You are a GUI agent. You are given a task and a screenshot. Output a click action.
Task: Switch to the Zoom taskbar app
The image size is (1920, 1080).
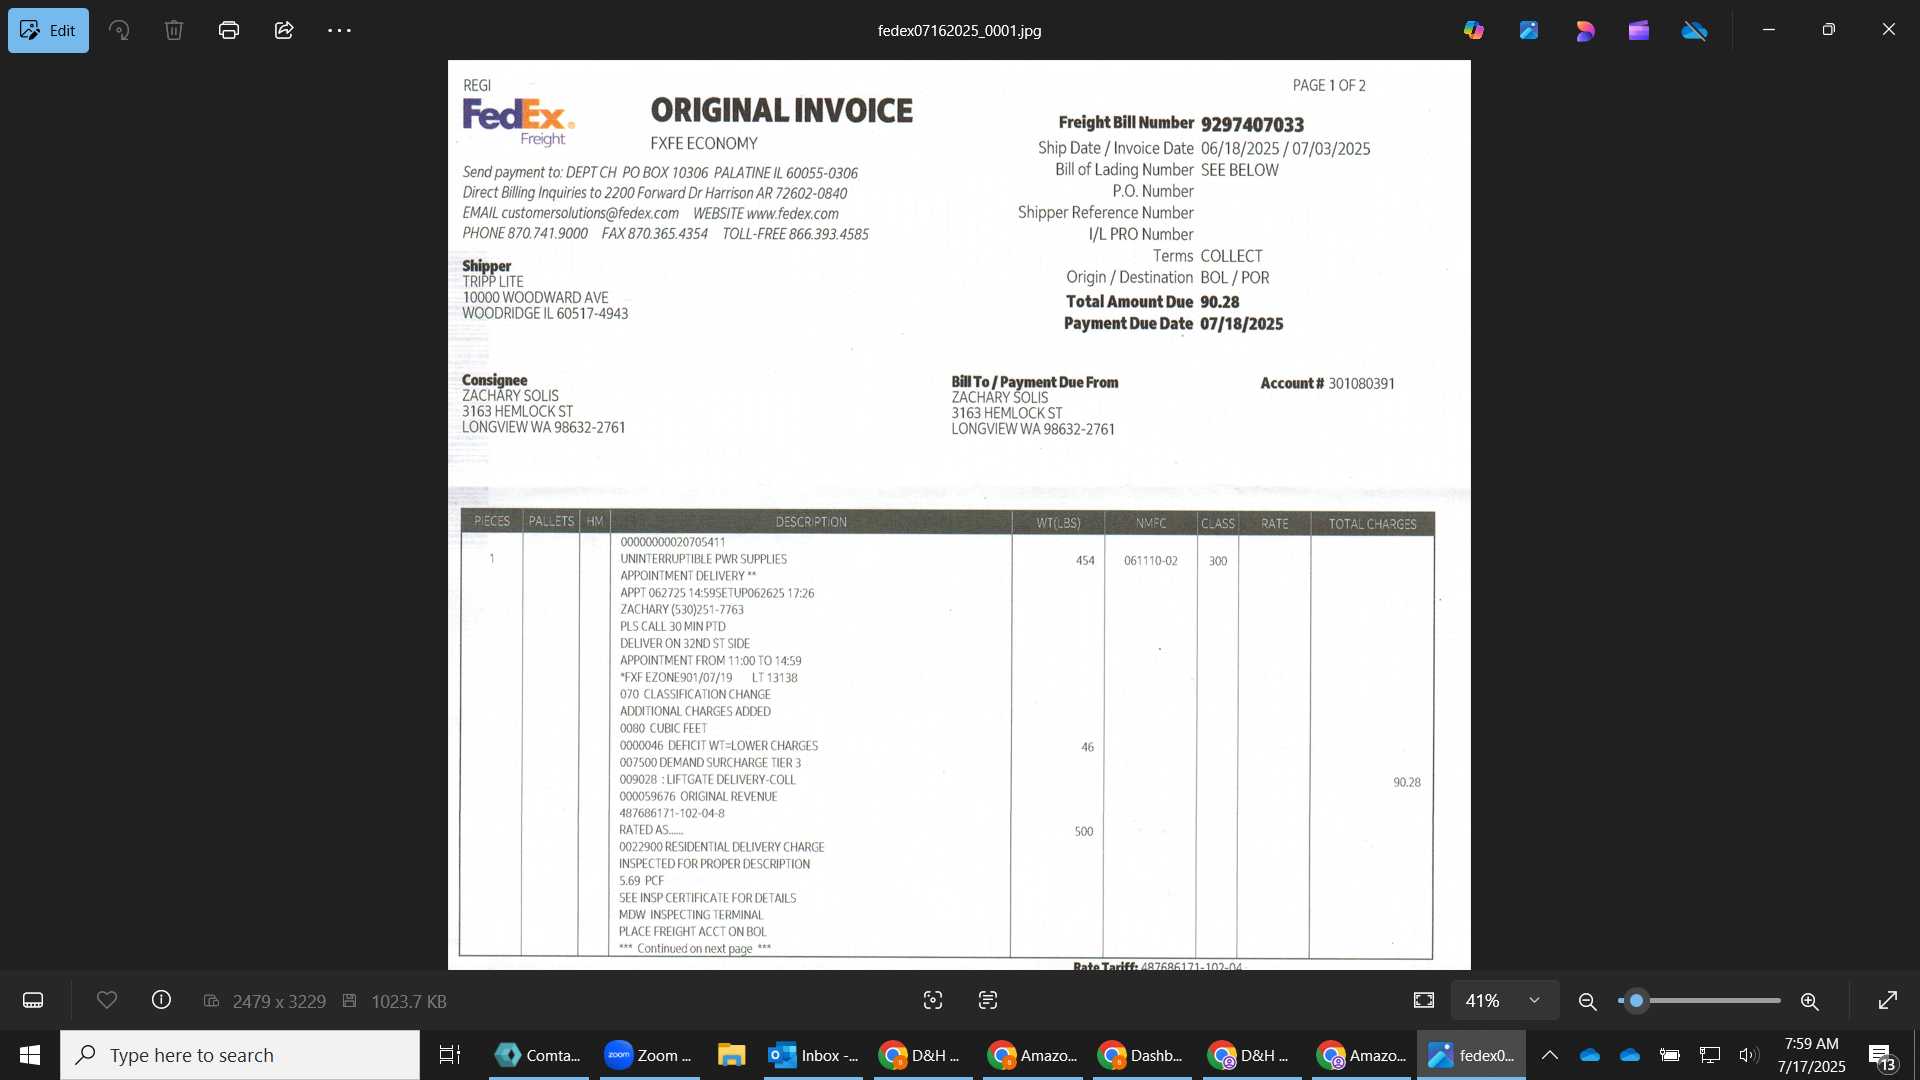650,1055
